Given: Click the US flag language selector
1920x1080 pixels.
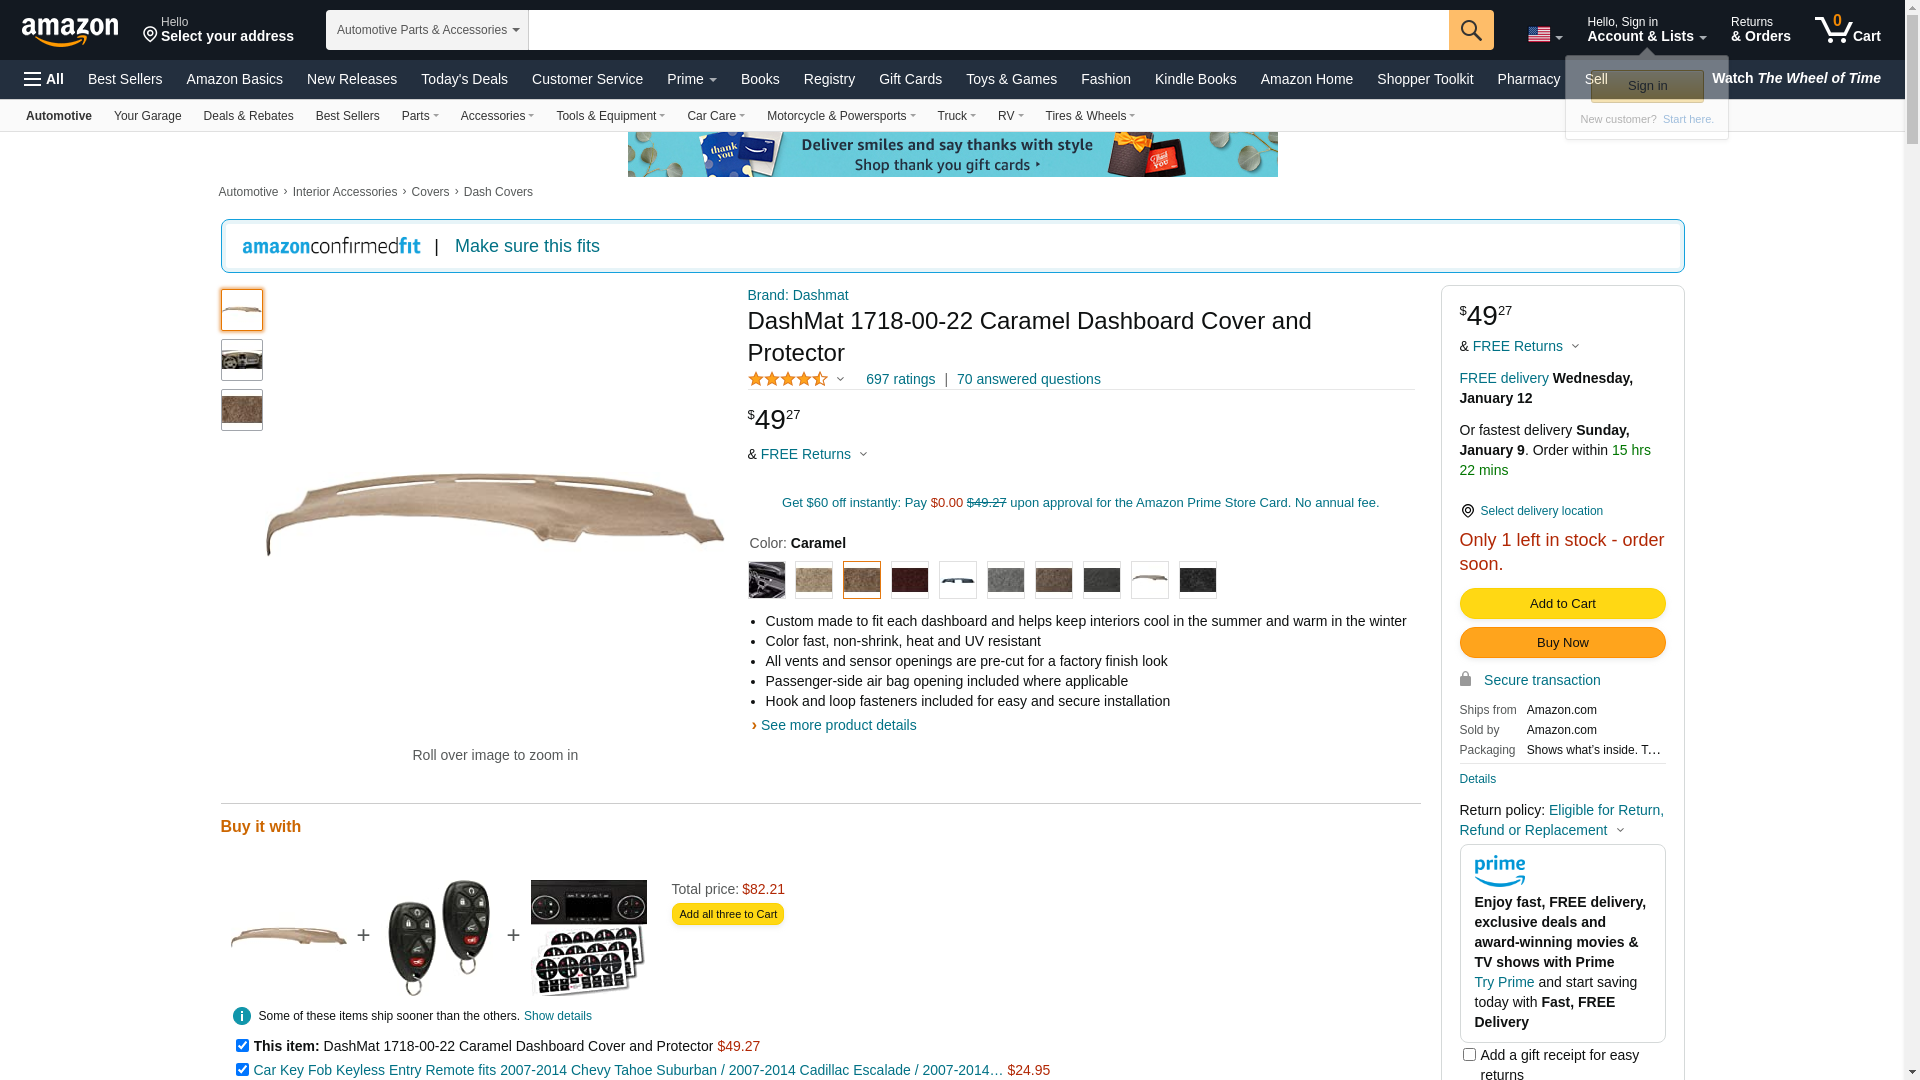Looking at the screenshot, I should (x=1545, y=35).
